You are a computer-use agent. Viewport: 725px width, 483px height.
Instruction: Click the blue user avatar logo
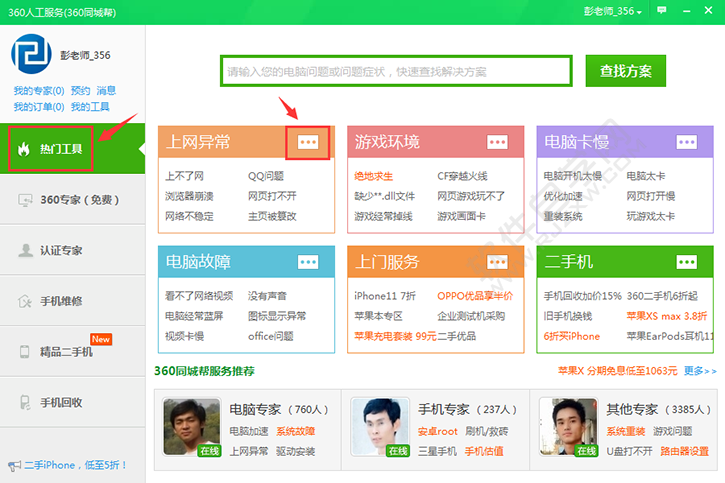click(x=31, y=54)
